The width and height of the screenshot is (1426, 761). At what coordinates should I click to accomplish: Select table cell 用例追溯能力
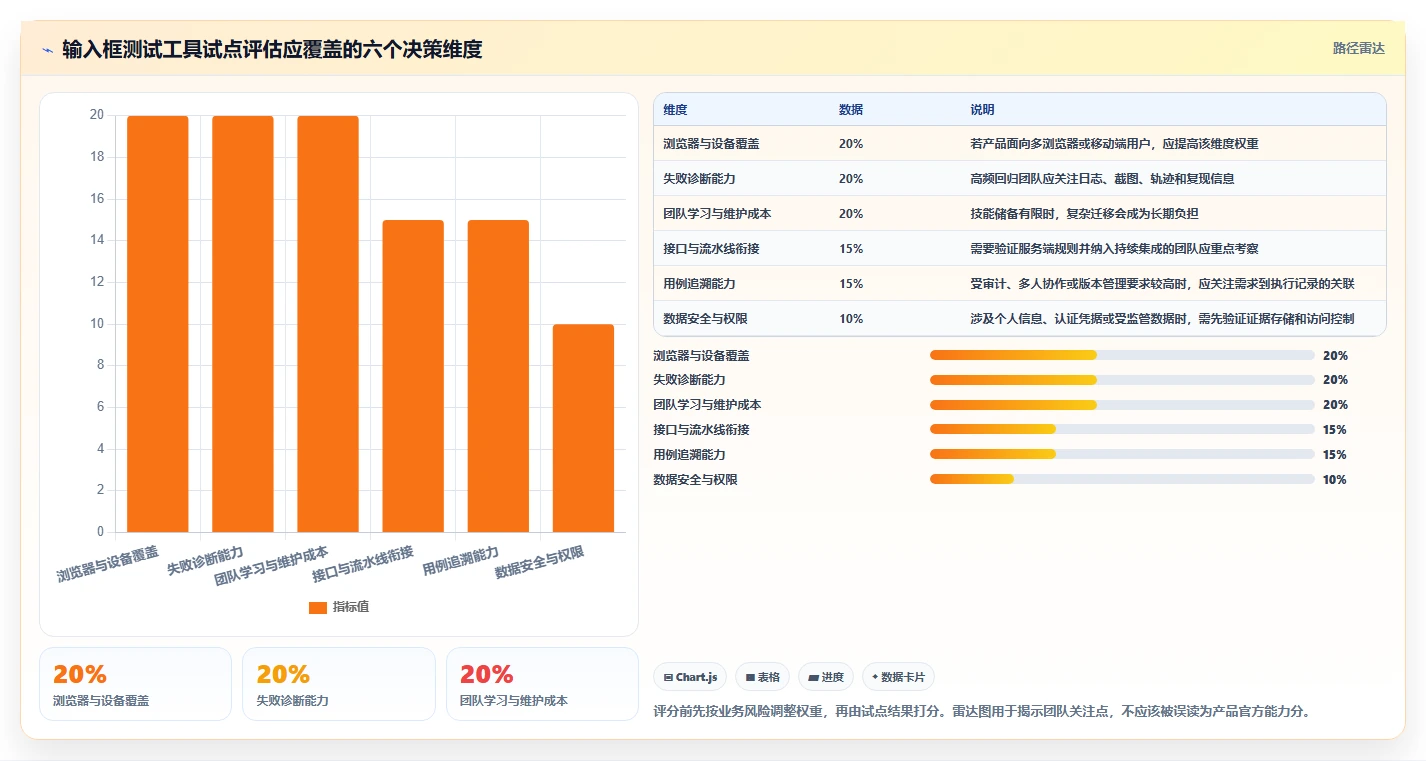pos(699,284)
